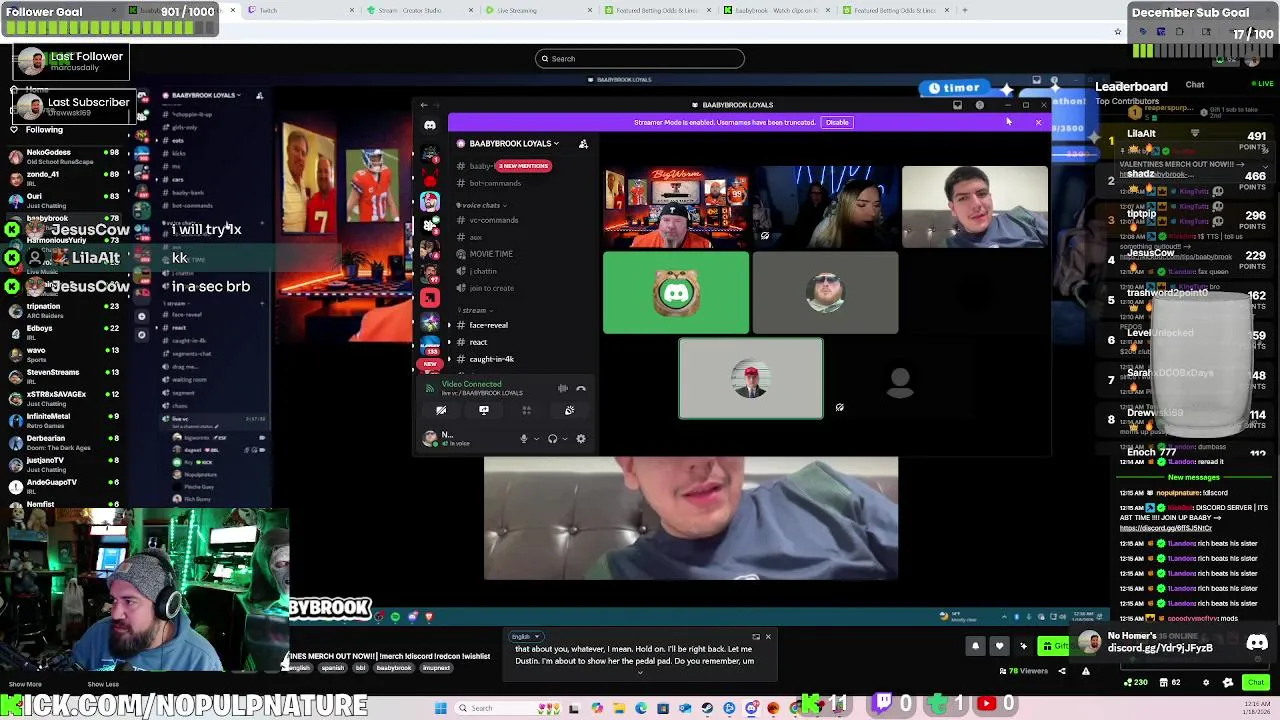Disable Streamer Mode using the Disable button
The height and width of the screenshot is (720, 1280).
837,123
